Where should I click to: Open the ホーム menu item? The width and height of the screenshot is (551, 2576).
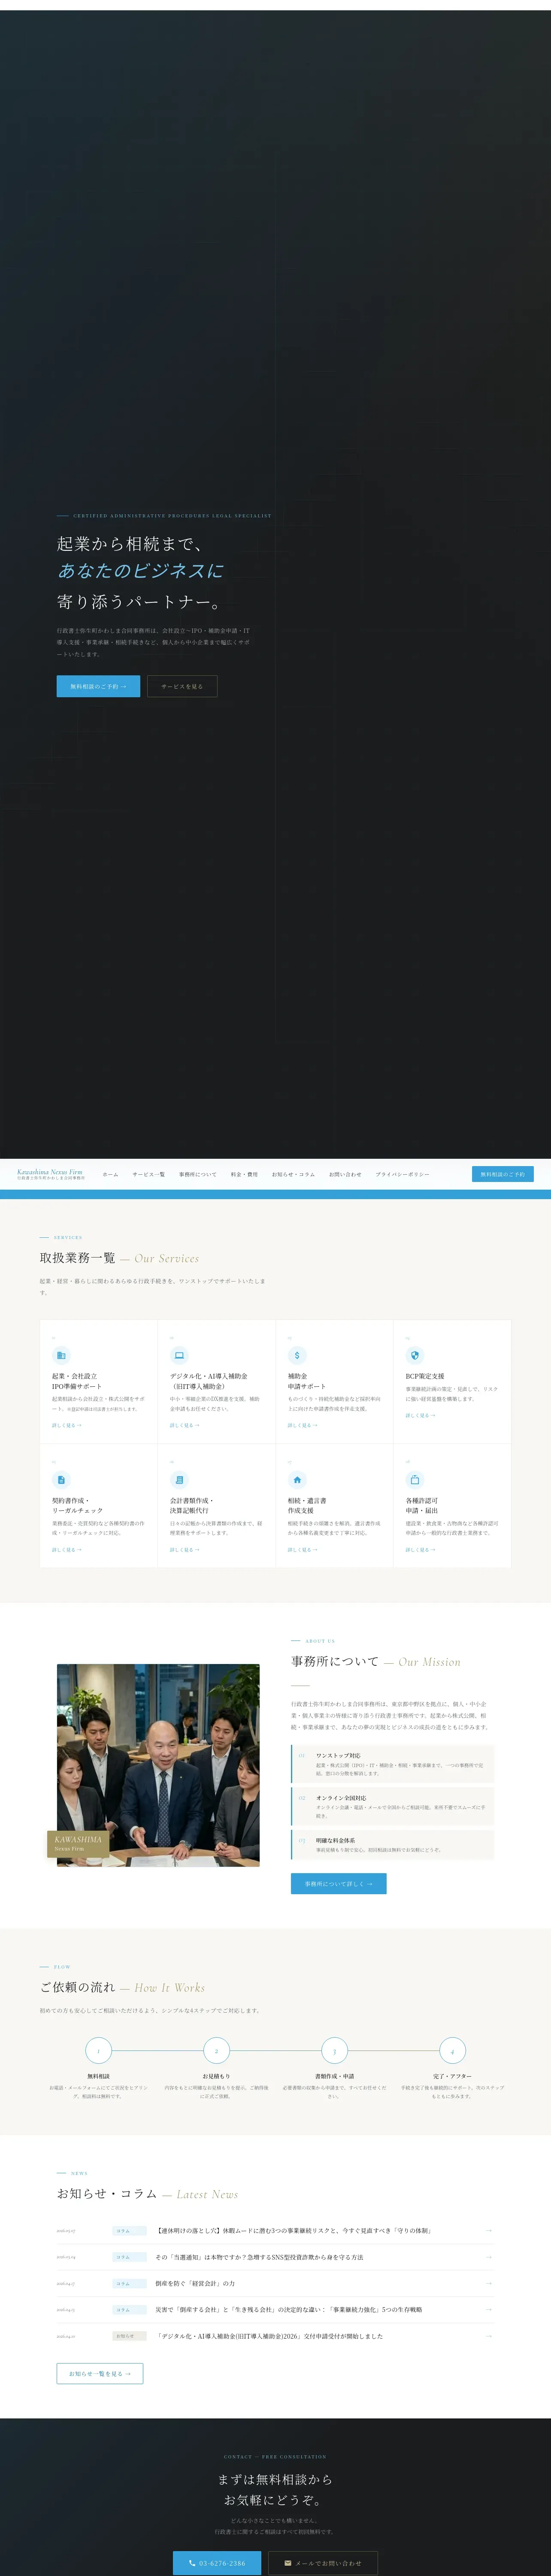110,1174
